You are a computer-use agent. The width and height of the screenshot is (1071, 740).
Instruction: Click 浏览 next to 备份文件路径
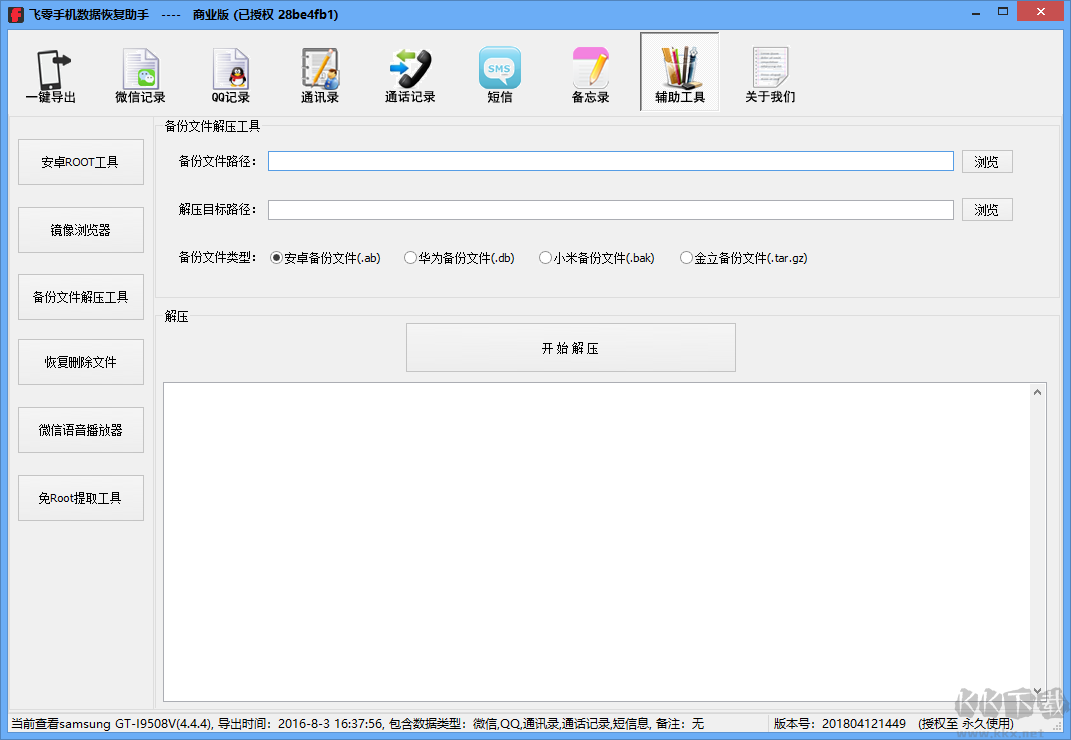[x=987, y=161]
